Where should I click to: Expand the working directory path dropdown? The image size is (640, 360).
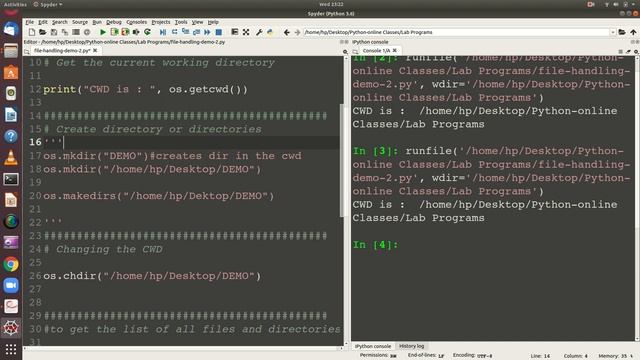(613, 32)
